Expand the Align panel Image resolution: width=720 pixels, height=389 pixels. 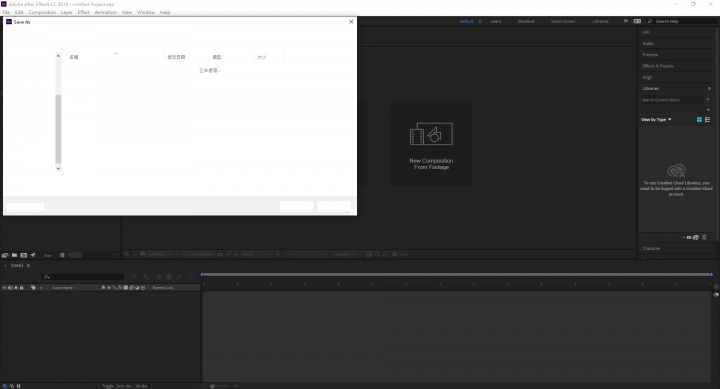647,77
